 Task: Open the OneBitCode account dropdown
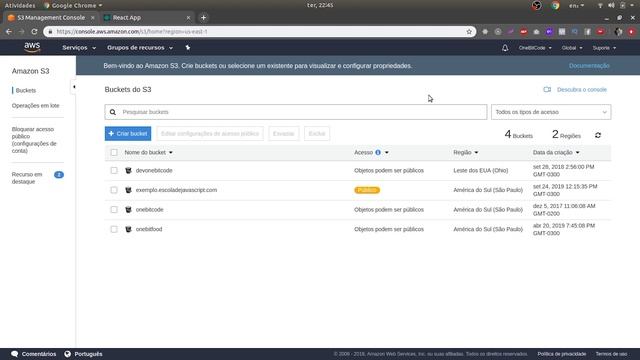pyautogui.click(x=535, y=48)
